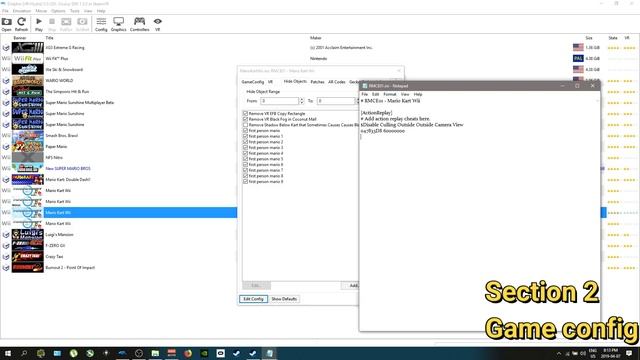Open the Emulation menu in Dolphin
This screenshot has width=640, height=360.
[22, 11]
